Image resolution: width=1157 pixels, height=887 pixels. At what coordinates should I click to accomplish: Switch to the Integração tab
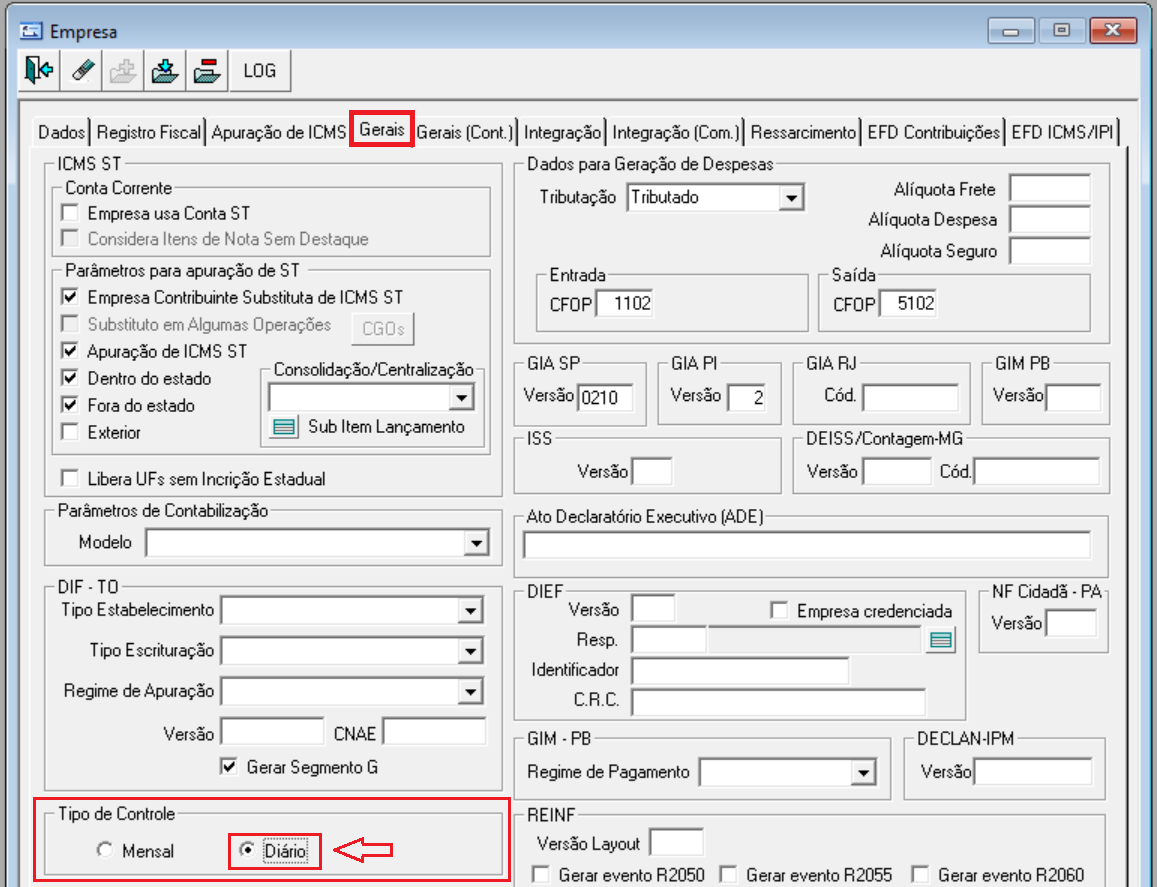pos(562,132)
